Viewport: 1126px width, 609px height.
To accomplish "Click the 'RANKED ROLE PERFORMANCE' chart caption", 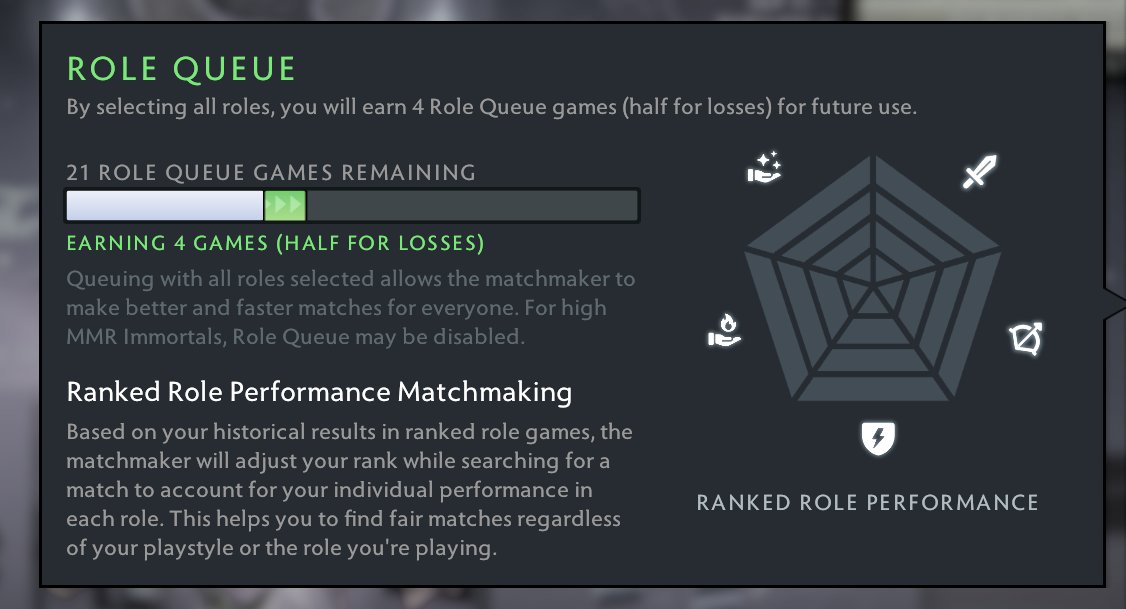I will (x=867, y=502).
